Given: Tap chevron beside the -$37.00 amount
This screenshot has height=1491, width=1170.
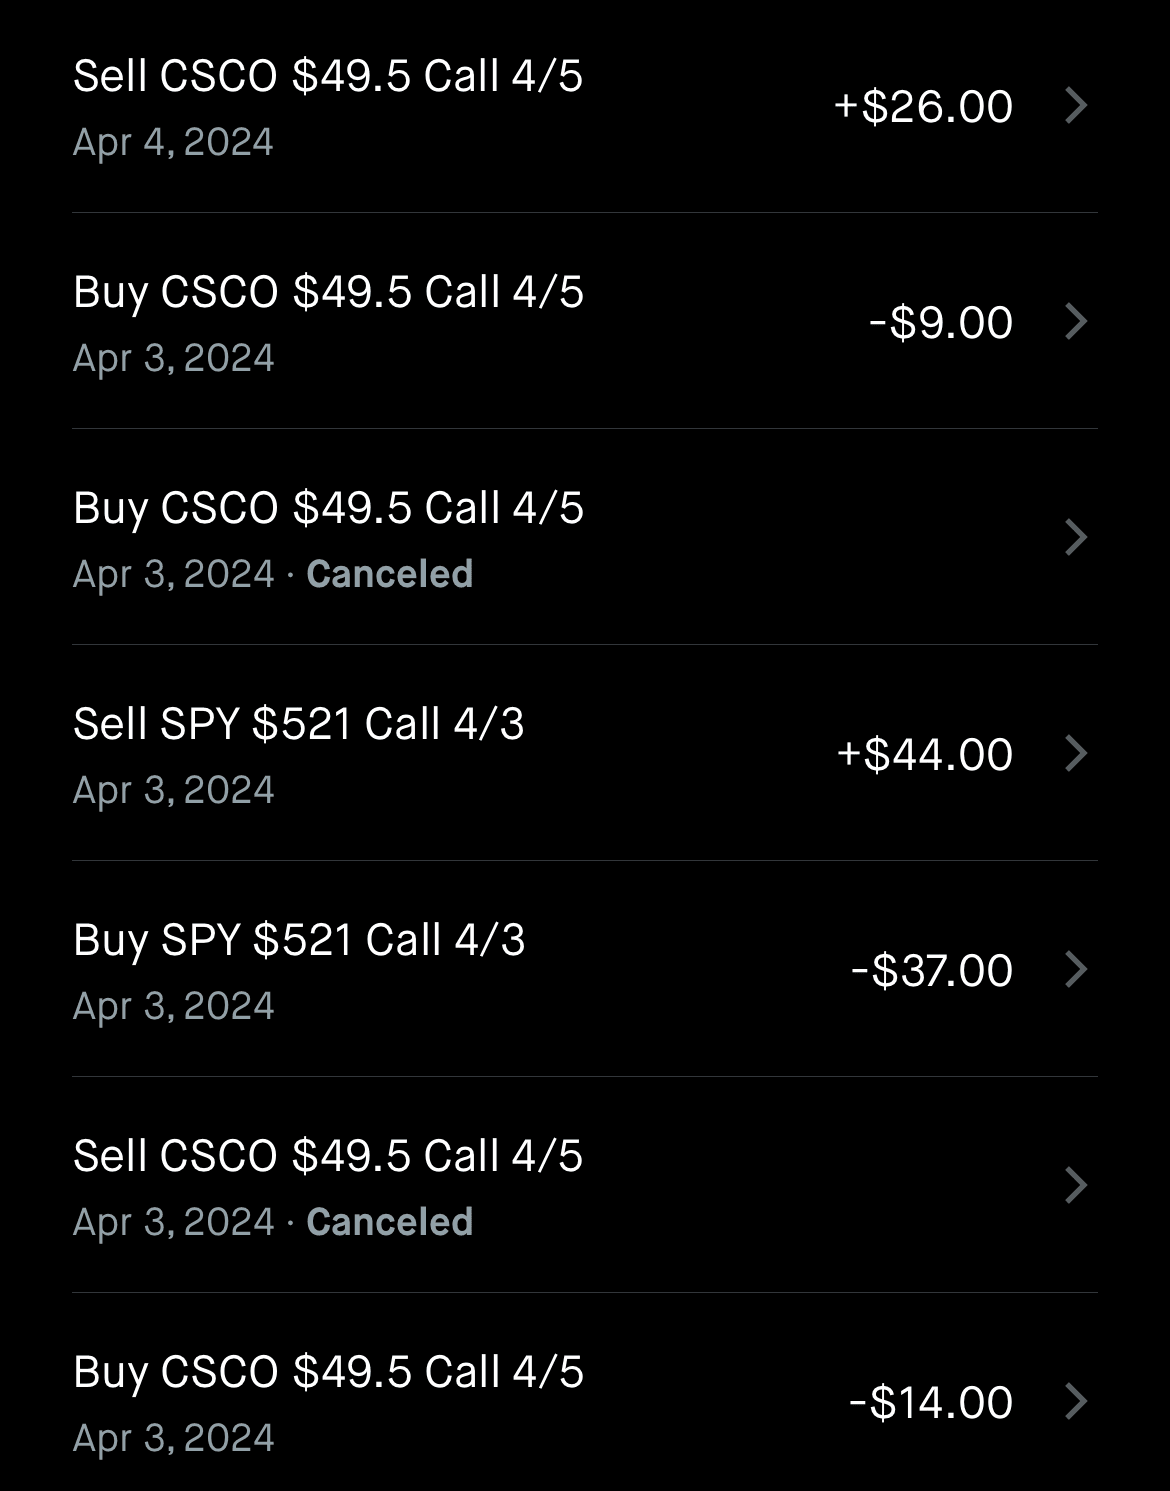Looking at the screenshot, I should pos(1076,969).
